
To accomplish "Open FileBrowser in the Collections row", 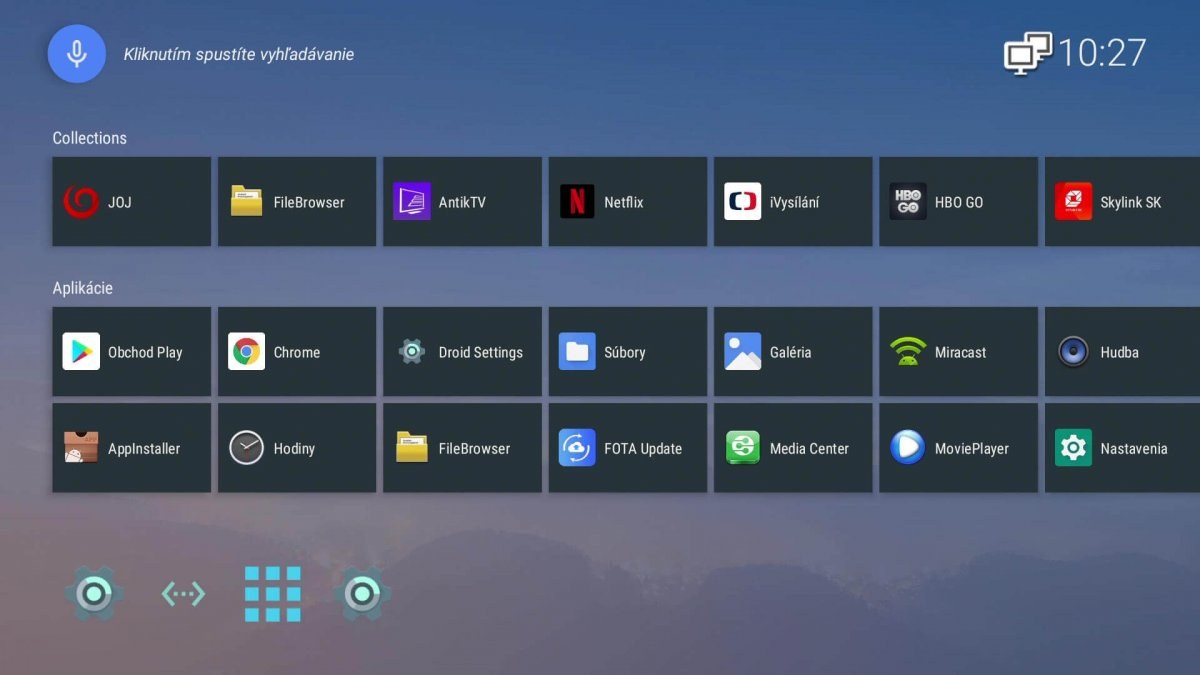I will (x=297, y=201).
